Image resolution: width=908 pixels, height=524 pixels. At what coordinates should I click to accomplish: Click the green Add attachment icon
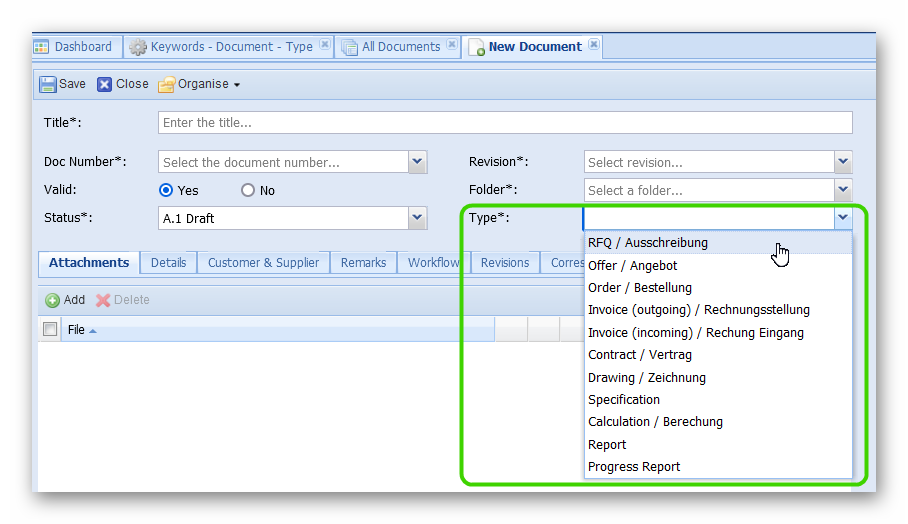coord(53,300)
